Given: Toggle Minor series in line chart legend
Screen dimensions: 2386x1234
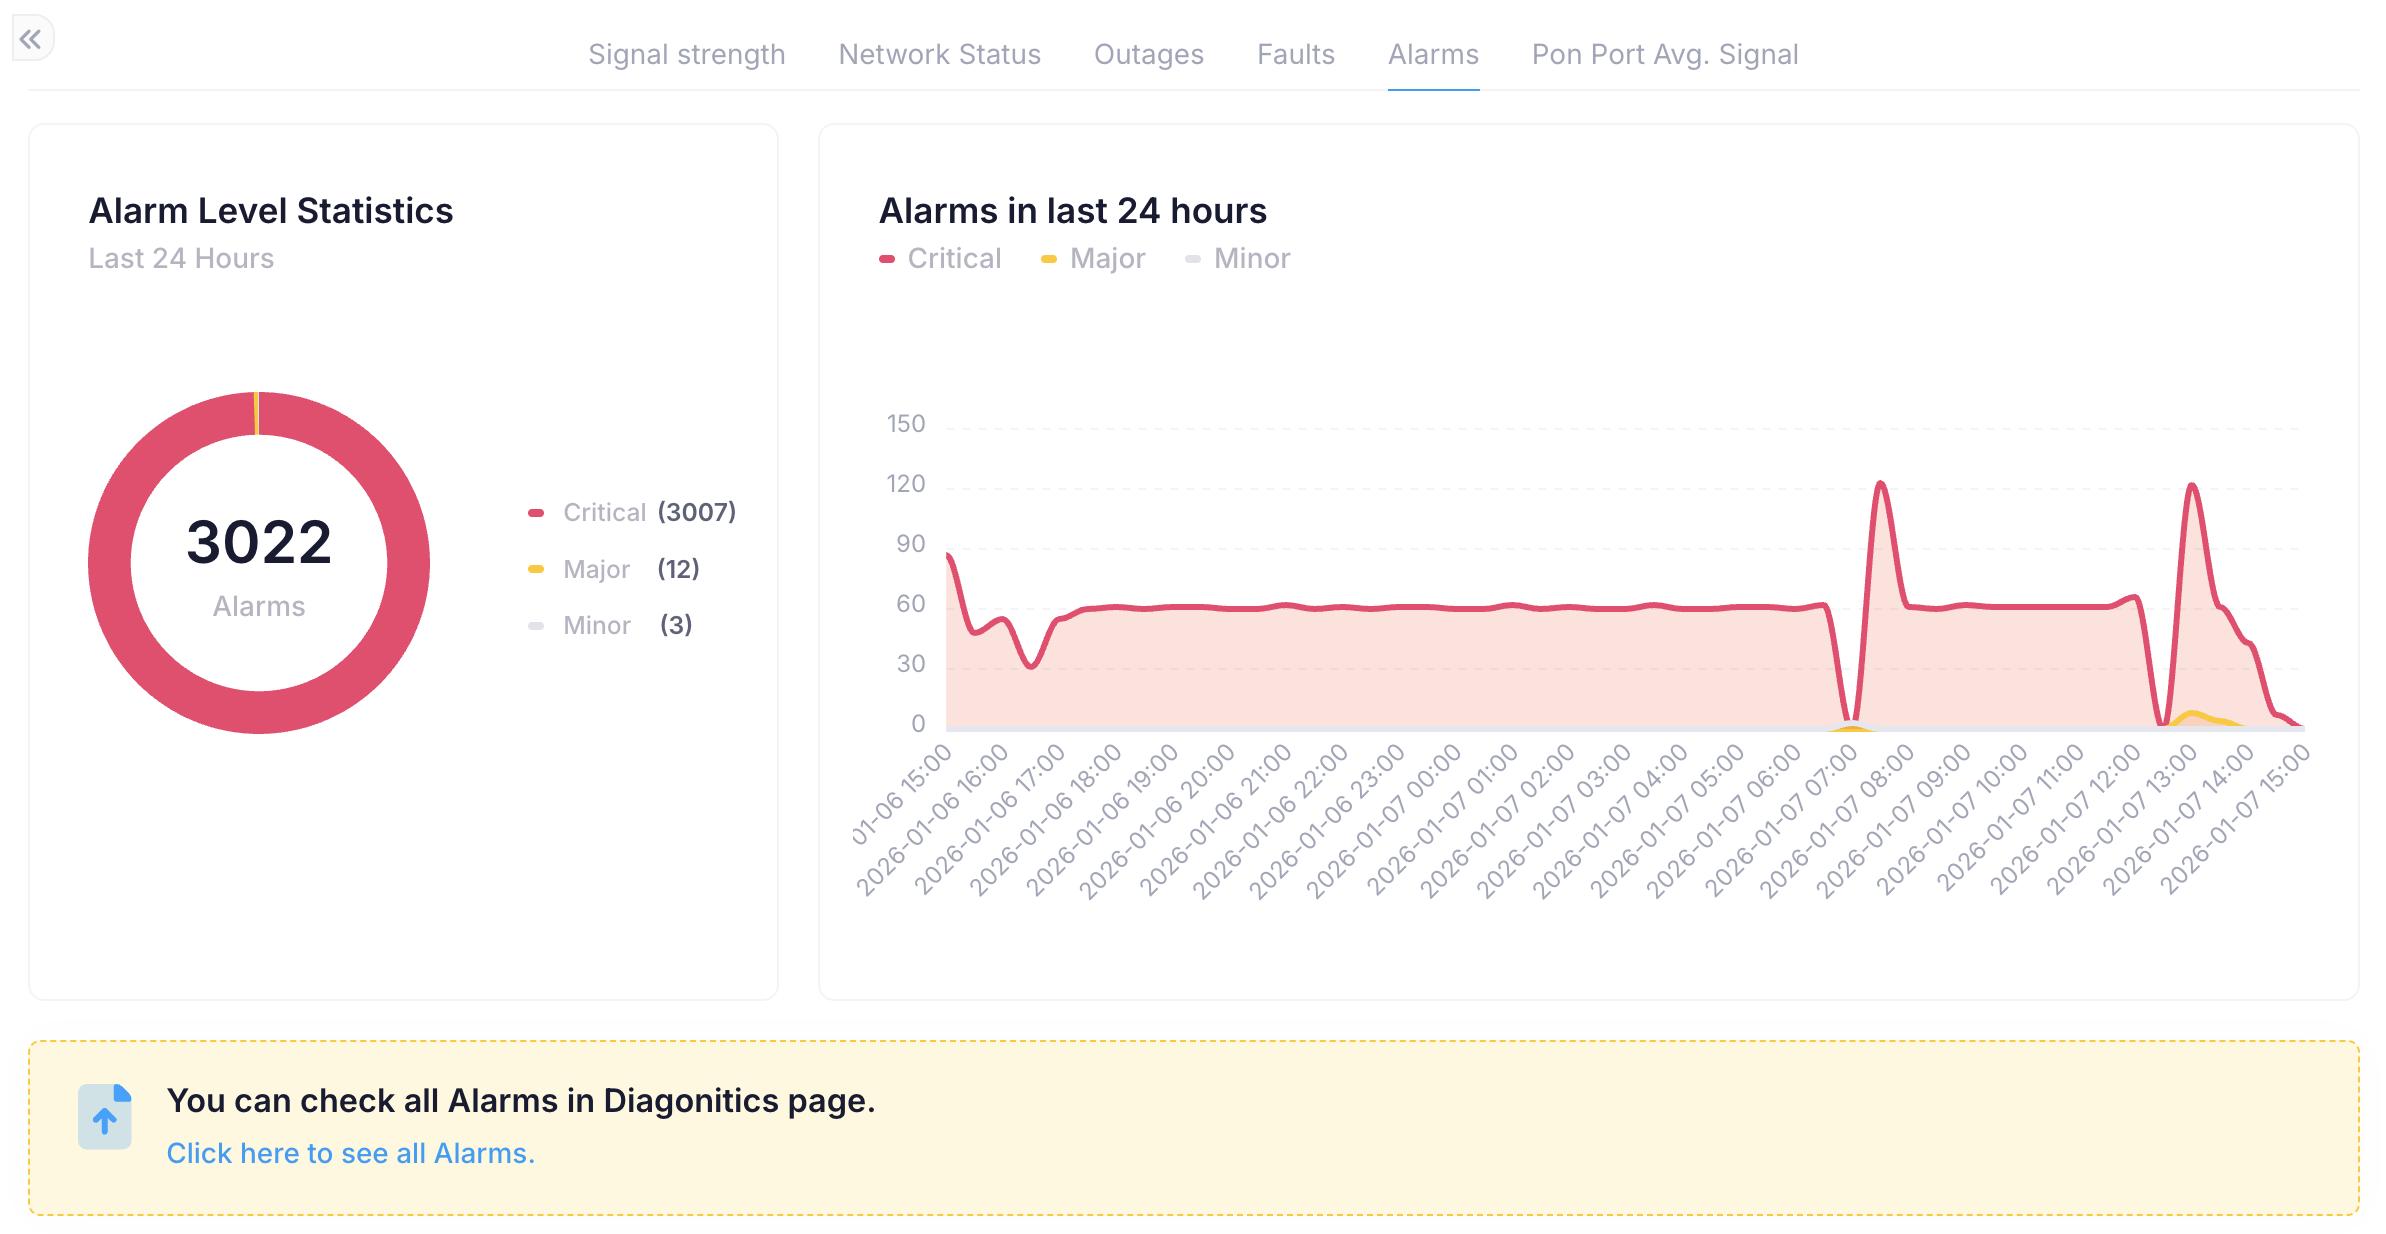Looking at the screenshot, I should coord(1251,258).
